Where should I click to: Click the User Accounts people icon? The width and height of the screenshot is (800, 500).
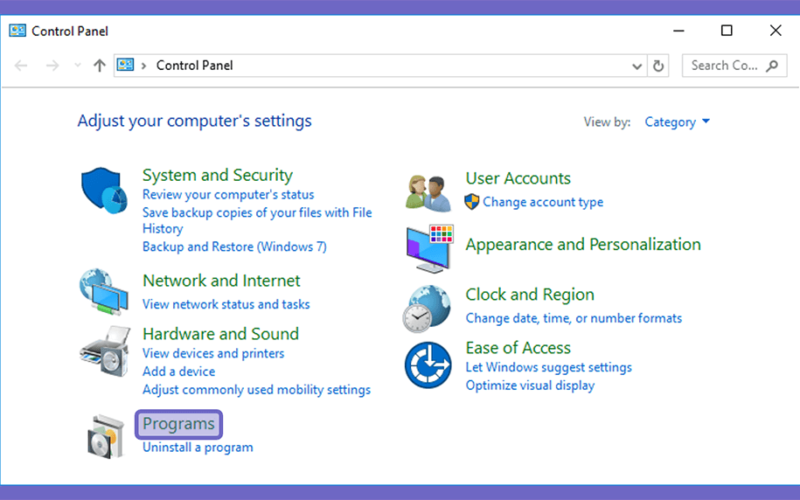429,193
